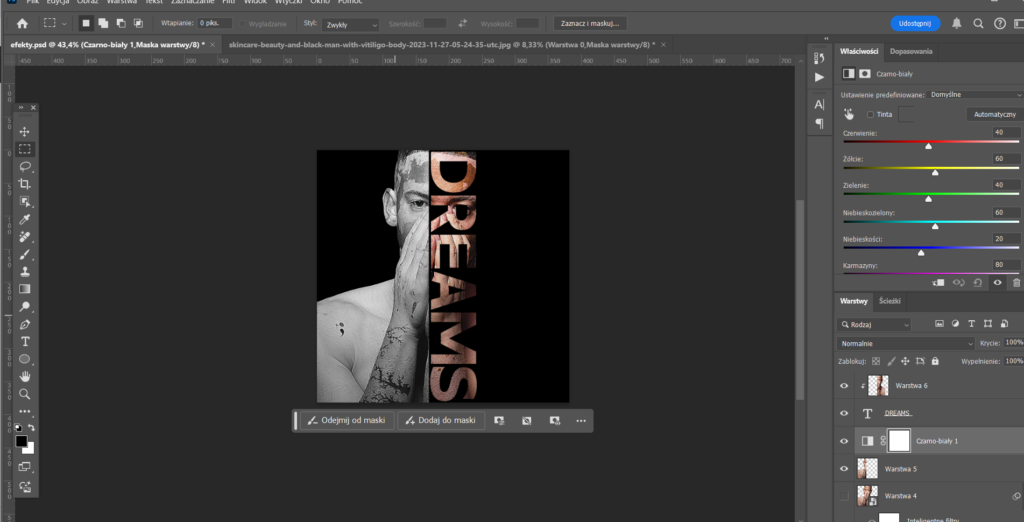The height and width of the screenshot is (522, 1024).
Task: Select the Zoom tool
Action: click(25, 394)
